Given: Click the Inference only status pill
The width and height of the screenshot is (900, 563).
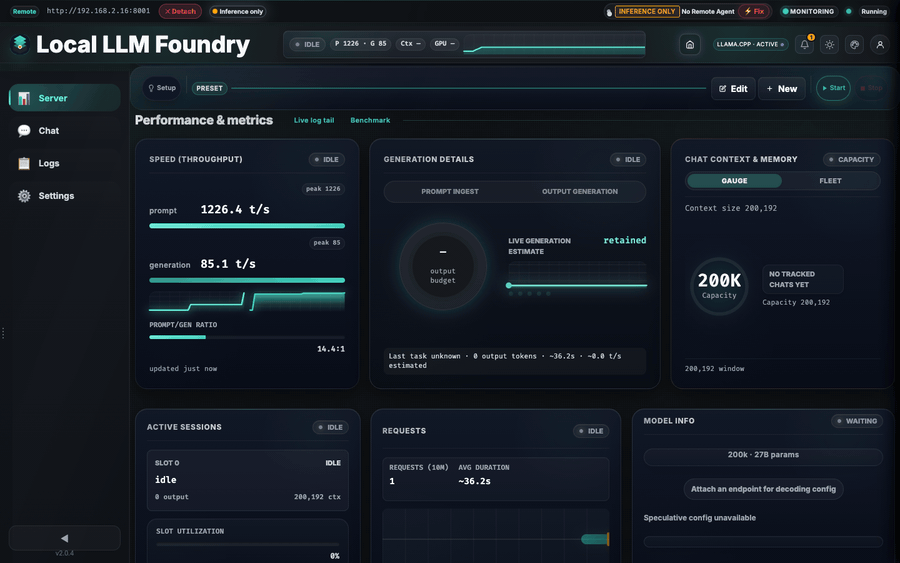Looking at the screenshot, I should pos(238,11).
